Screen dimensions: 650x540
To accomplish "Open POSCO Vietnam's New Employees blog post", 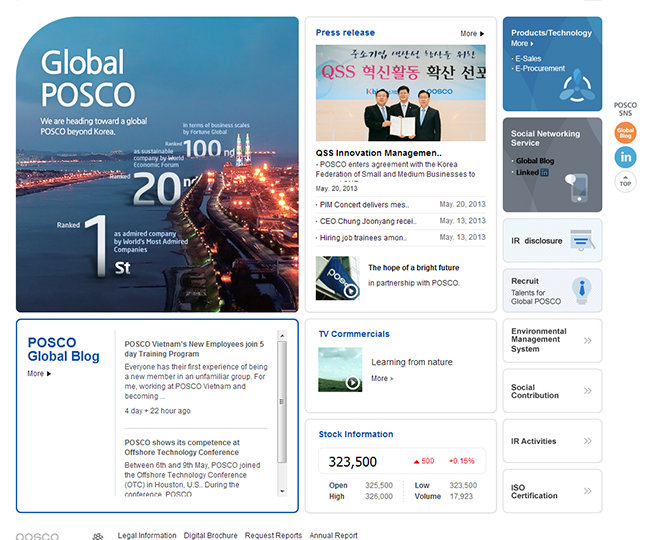I will [x=194, y=349].
